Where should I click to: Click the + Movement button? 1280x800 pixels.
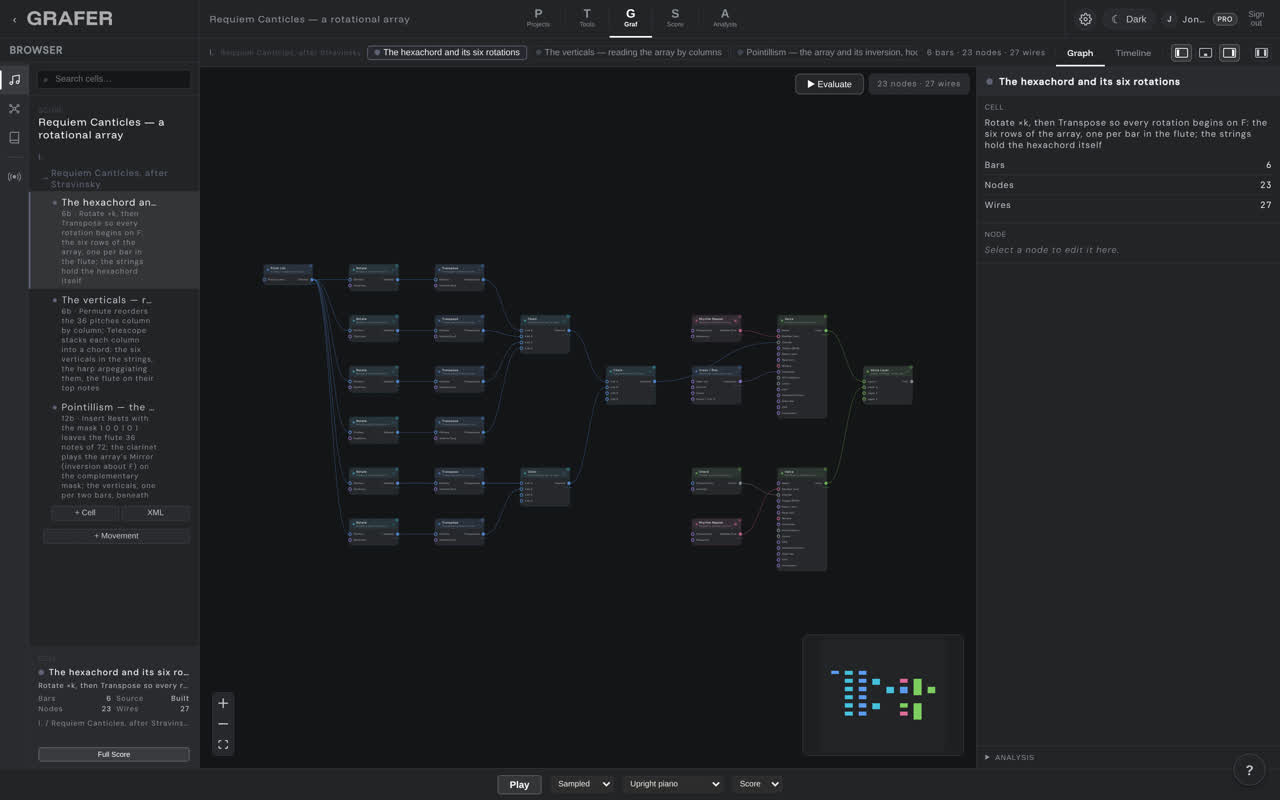116,536
